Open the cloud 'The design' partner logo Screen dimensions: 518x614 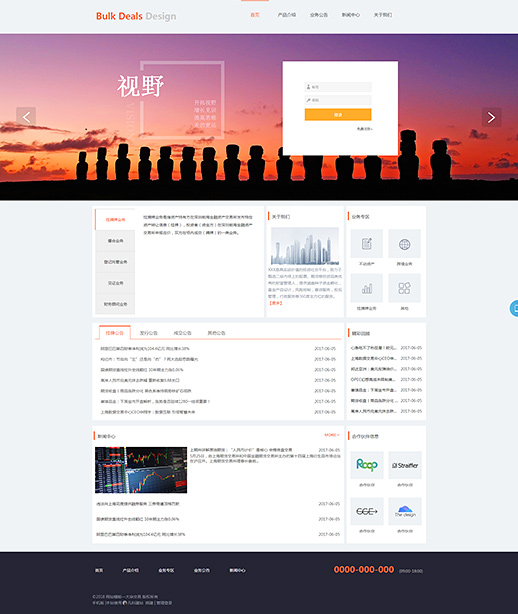click(405, 511)
